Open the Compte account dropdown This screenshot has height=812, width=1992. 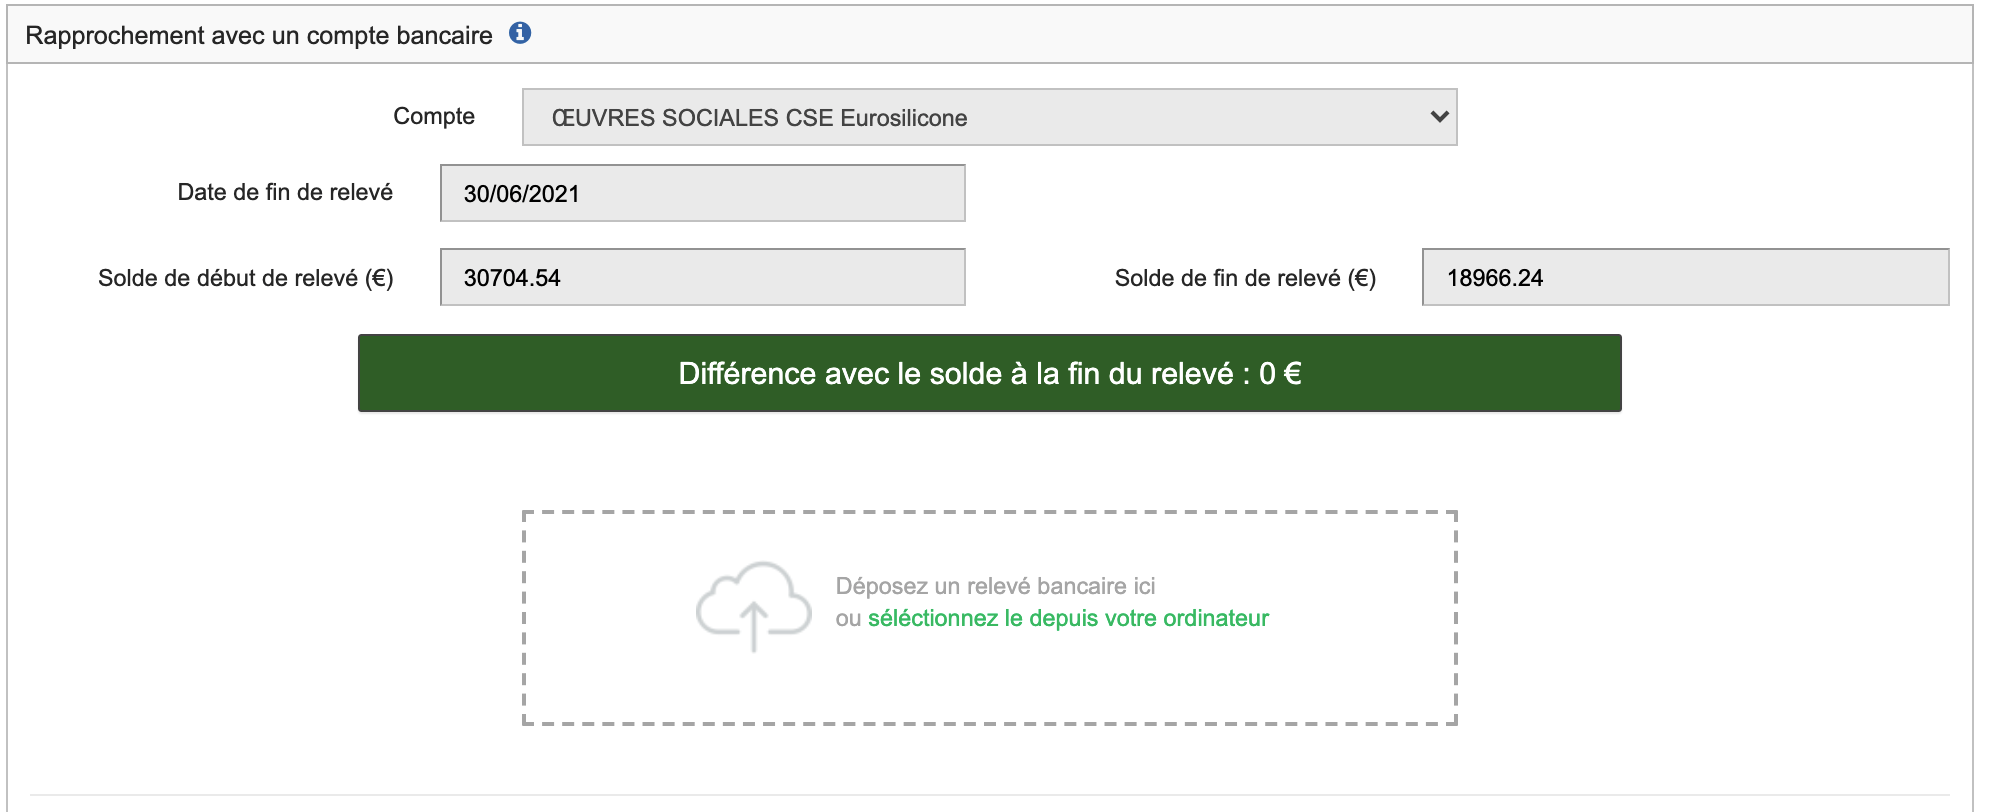(988, 117)
